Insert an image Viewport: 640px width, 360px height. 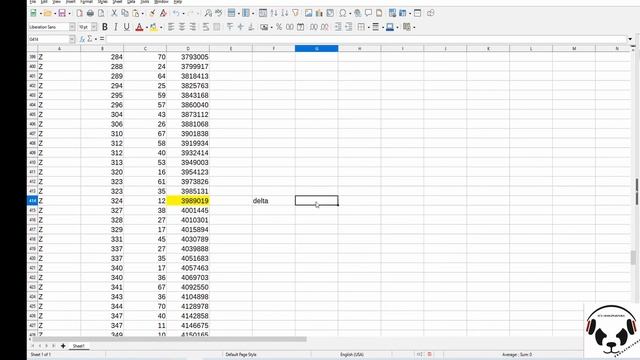(309, 13)
